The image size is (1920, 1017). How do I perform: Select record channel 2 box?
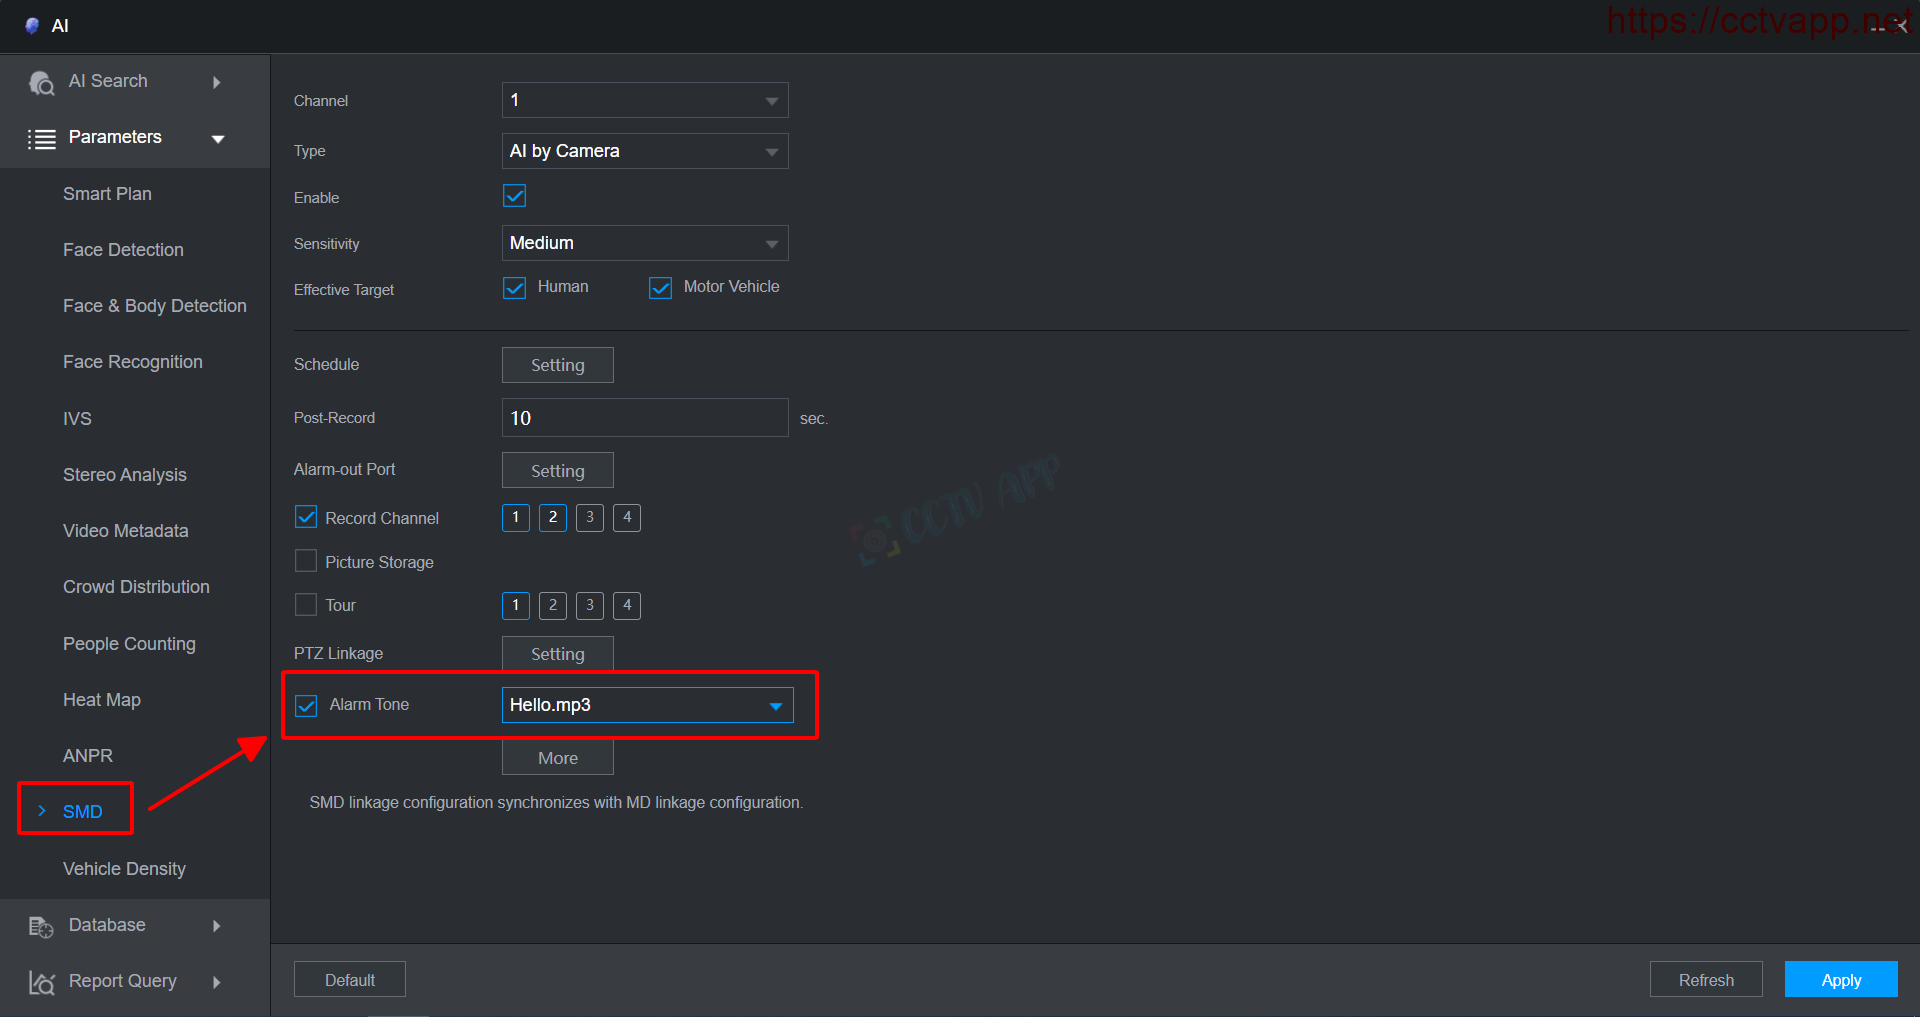point(552,518)
